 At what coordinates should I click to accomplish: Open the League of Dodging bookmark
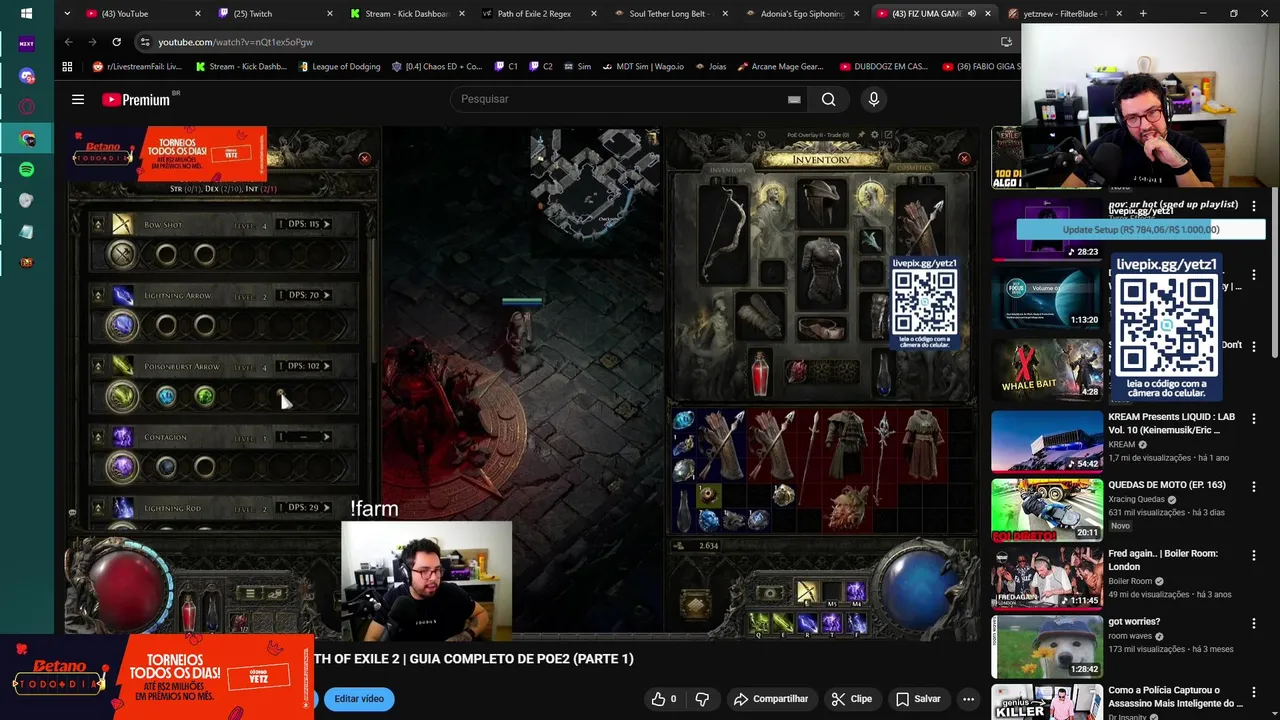click(337, 66)
